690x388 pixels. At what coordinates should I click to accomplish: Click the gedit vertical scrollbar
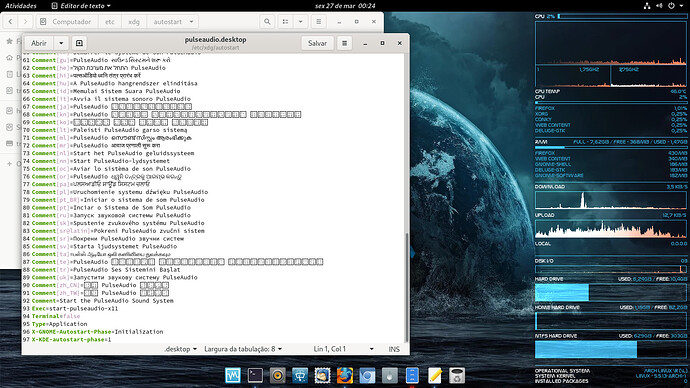[x=407, y=287]
